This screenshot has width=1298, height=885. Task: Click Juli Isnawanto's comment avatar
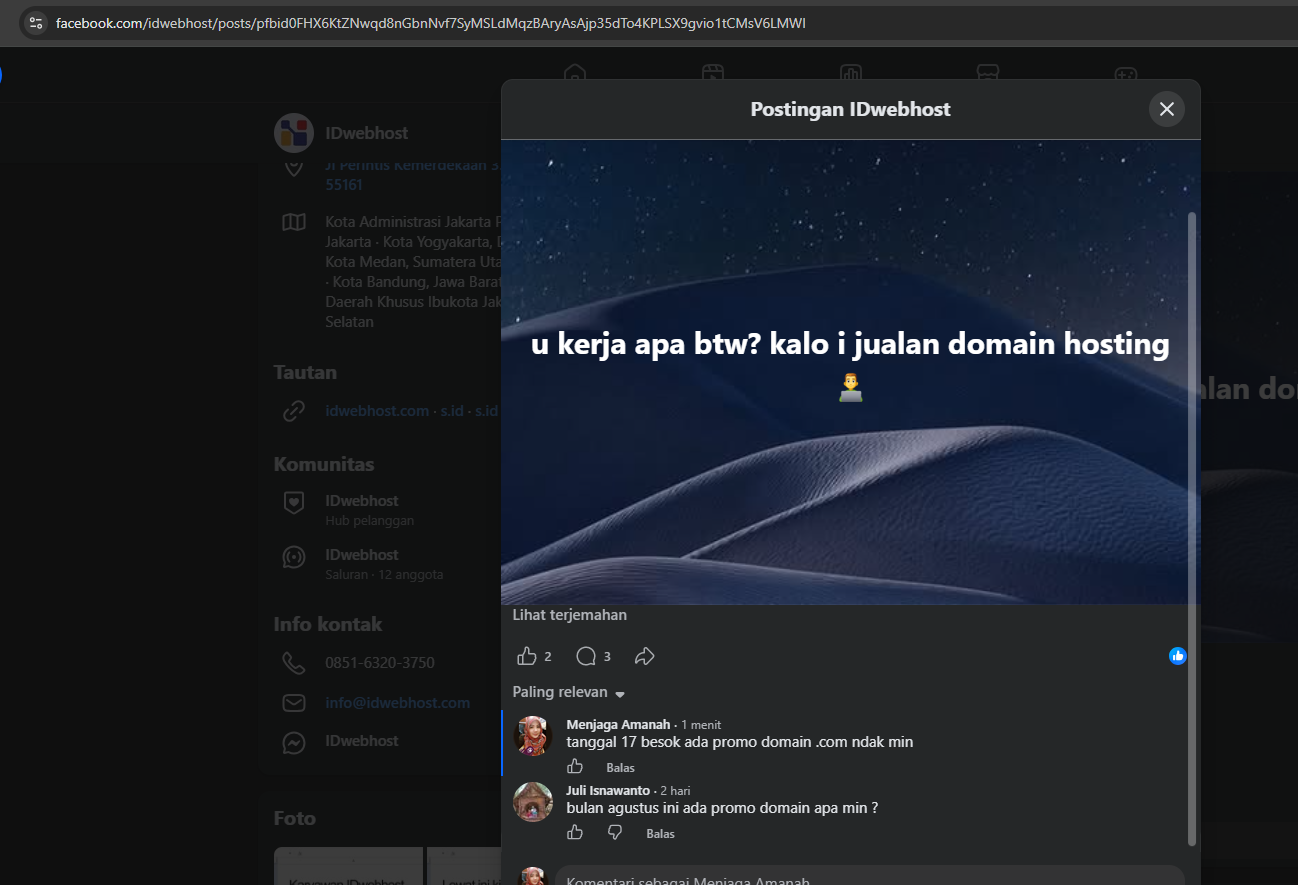(533, 802)
